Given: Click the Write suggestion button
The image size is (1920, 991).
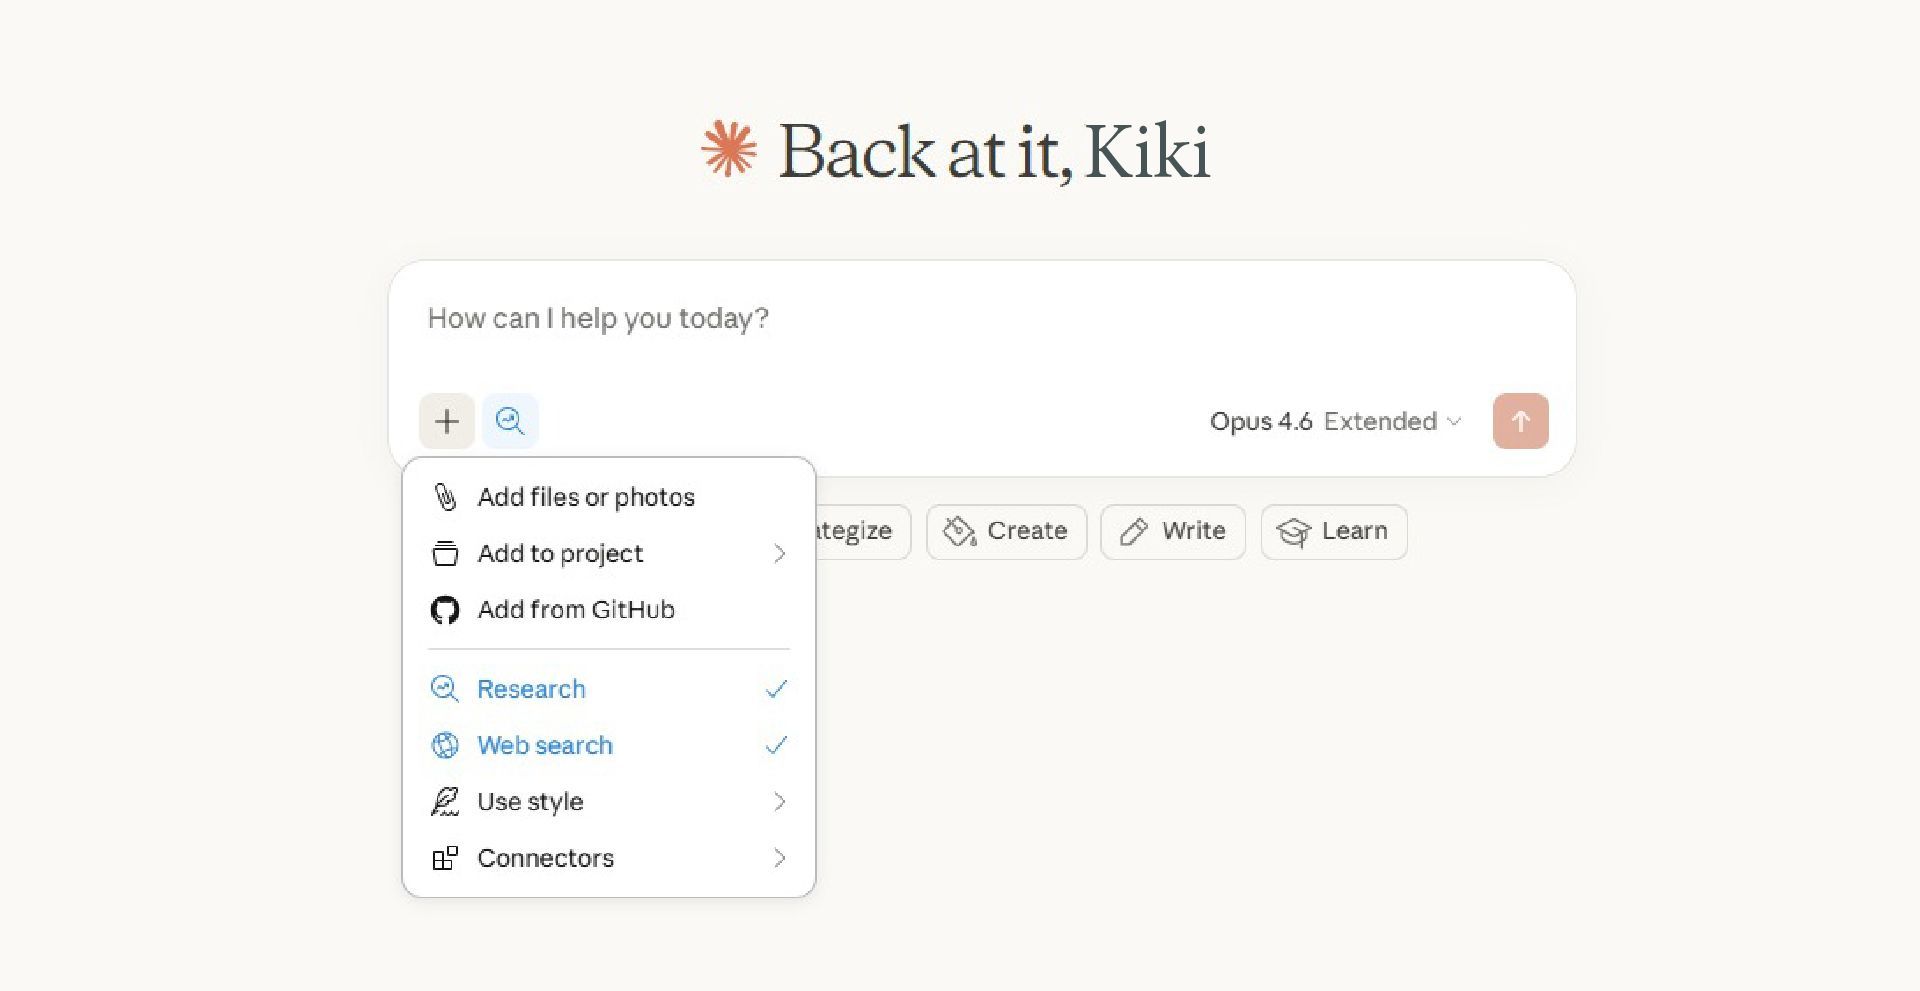Looking at the screenshot, I should click(x=1173, y=531).
